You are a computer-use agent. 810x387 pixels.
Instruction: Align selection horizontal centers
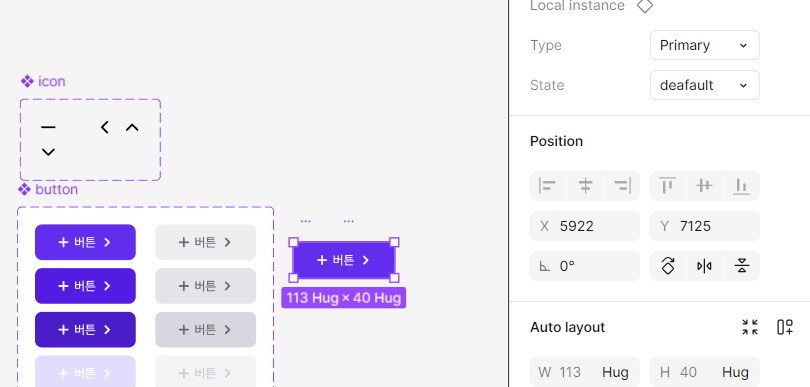pyautogui.click(x=585, y=185)
